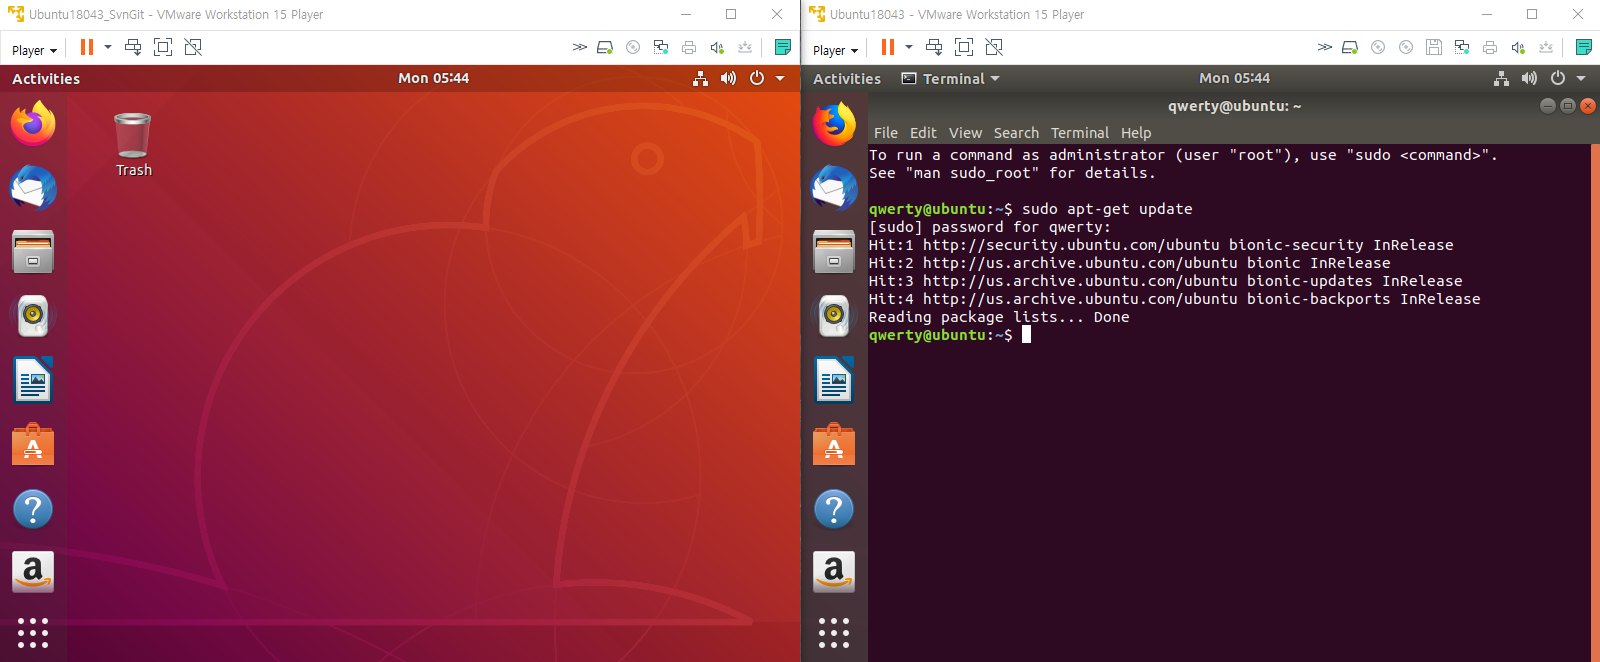Image resolution: width=1600 pixels, height=662 pixels.
Task: Open Player menu in the right Ubuntu18043 window
Action: 835,50
